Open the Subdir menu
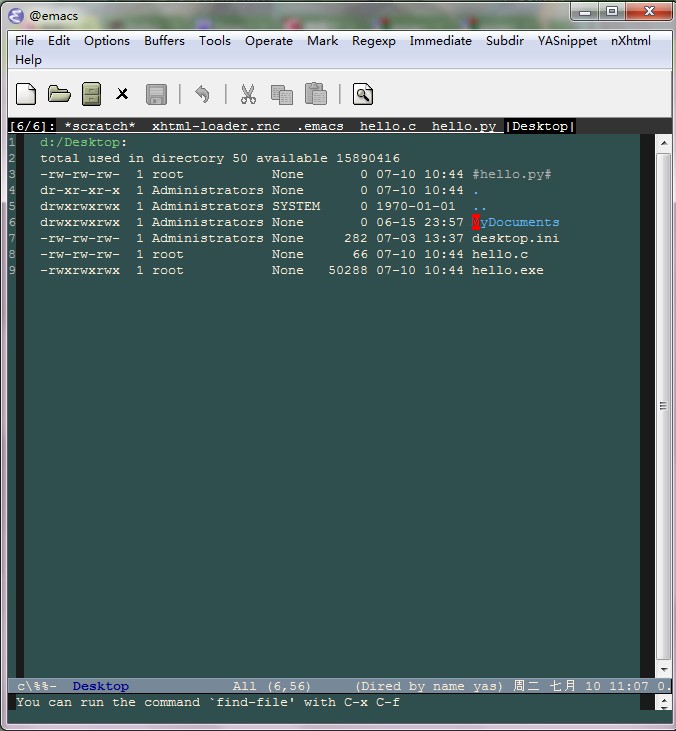This screenshot has height=731, width=676. click(x=504, y=41)
